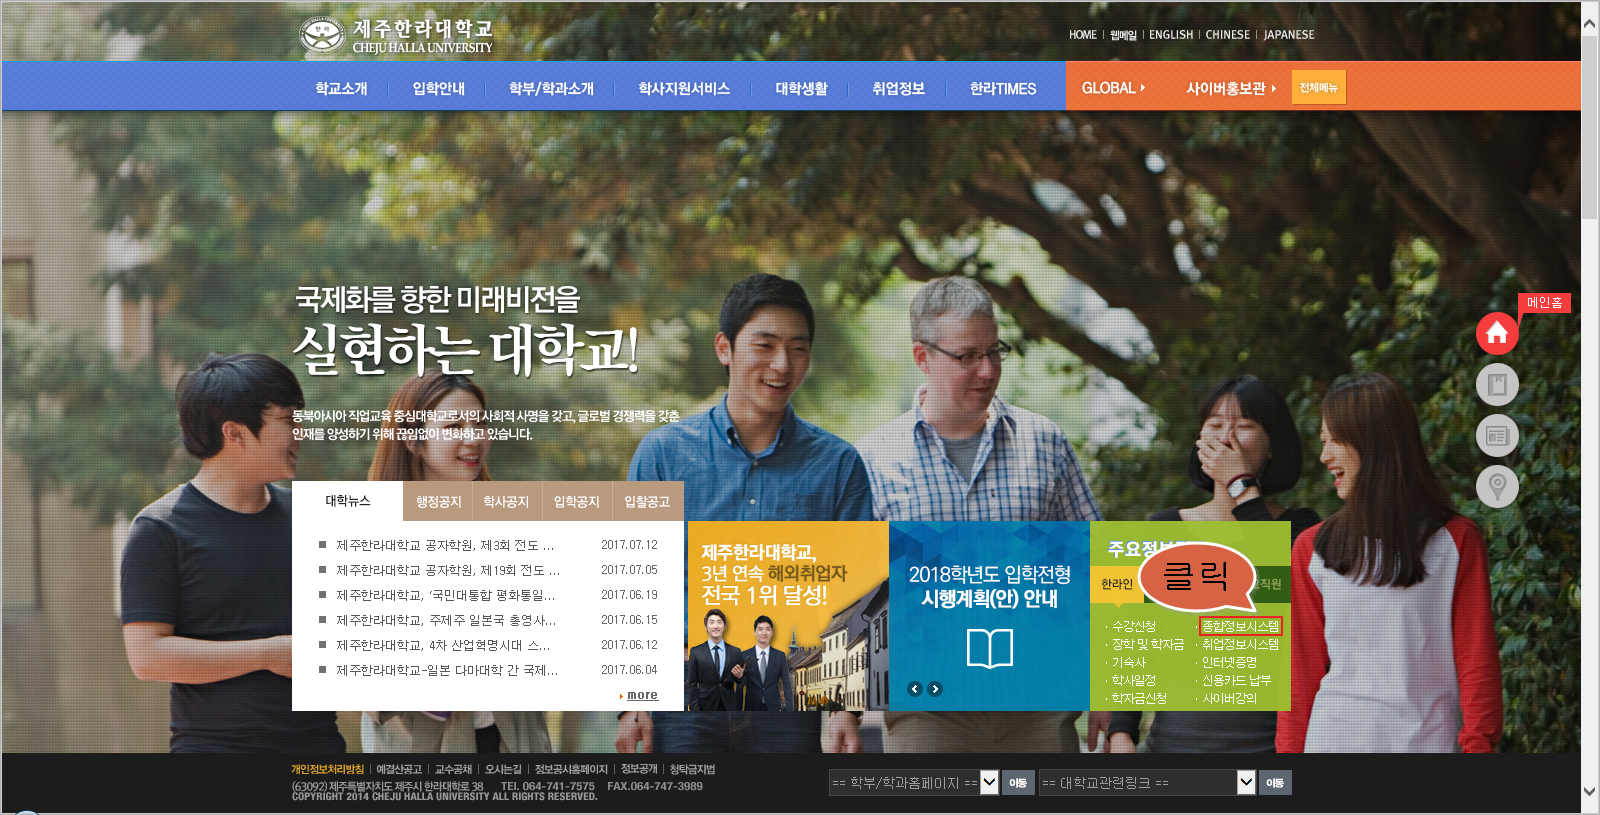The height and width of the screenshot is (815, 1600).
Task: Switch to ENGLISH site
Action: [1171, 34]
